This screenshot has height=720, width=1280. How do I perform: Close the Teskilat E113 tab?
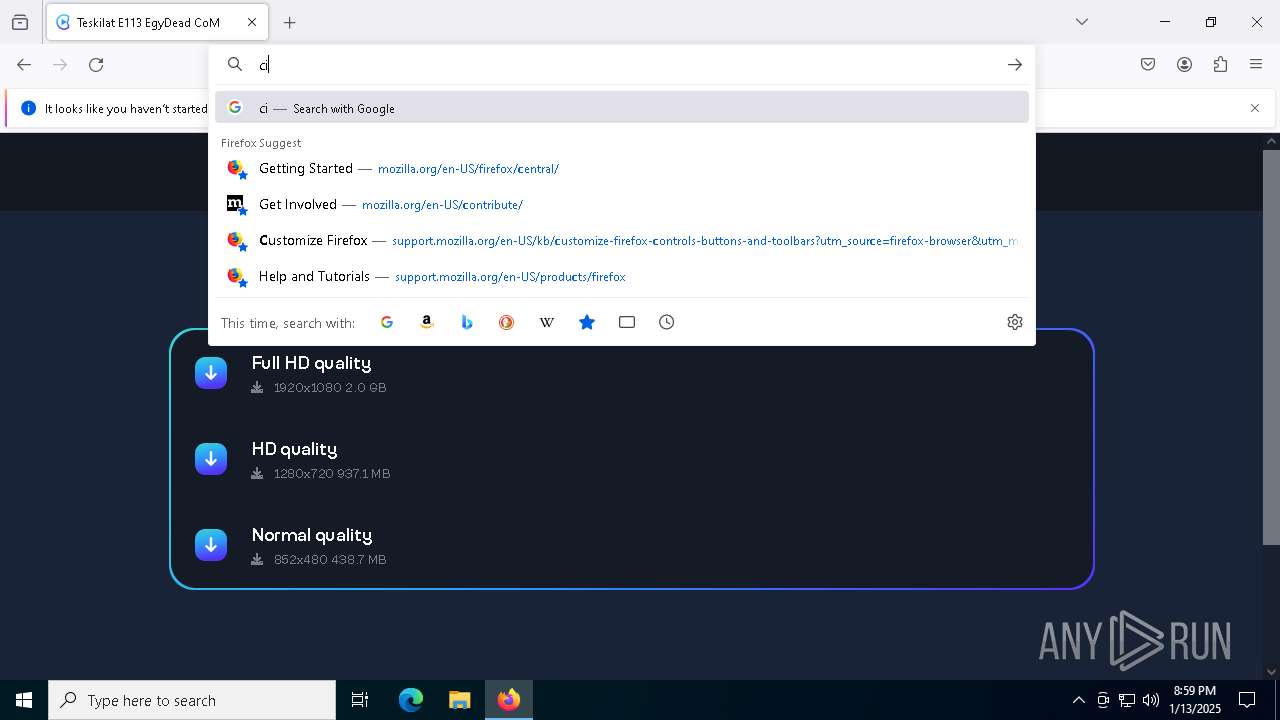[252, 22]
